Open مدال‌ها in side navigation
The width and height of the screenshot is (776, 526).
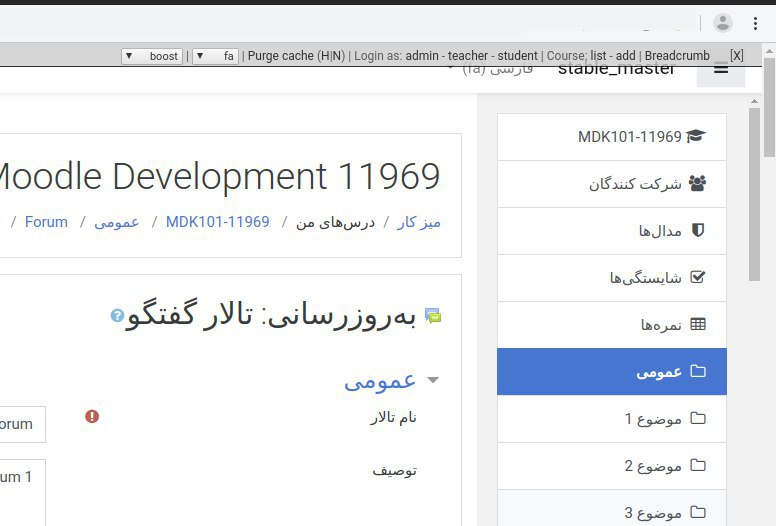[612, 231]
